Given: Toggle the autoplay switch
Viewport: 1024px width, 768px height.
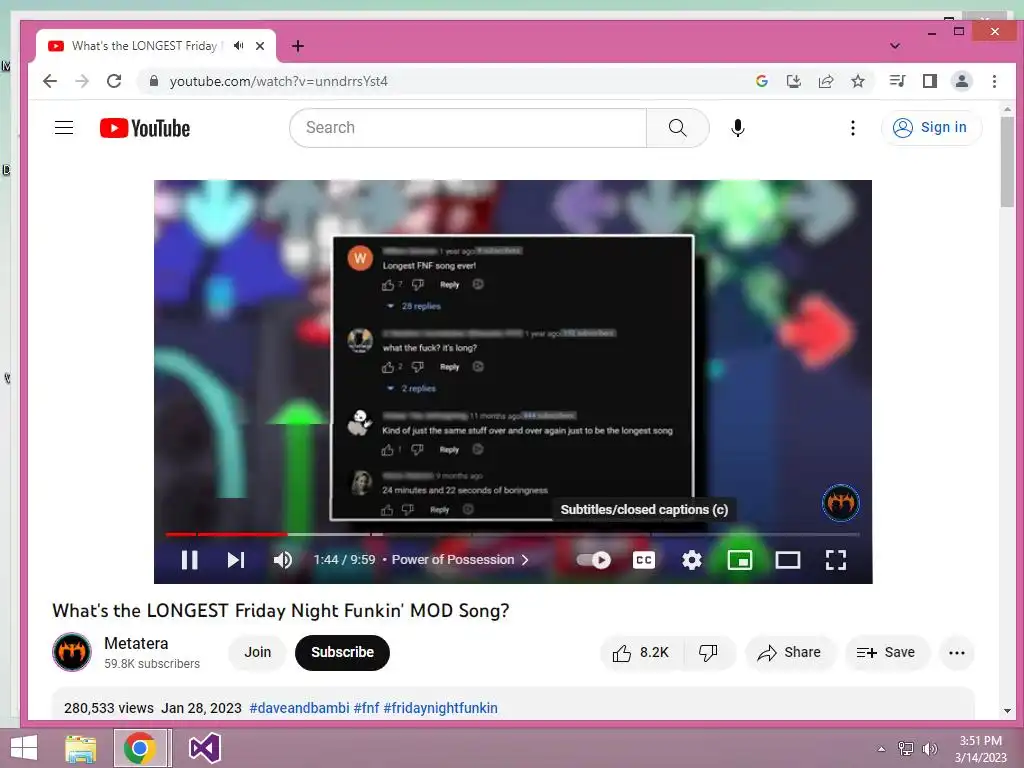Looking at the screenshot, I should [594, 560].
